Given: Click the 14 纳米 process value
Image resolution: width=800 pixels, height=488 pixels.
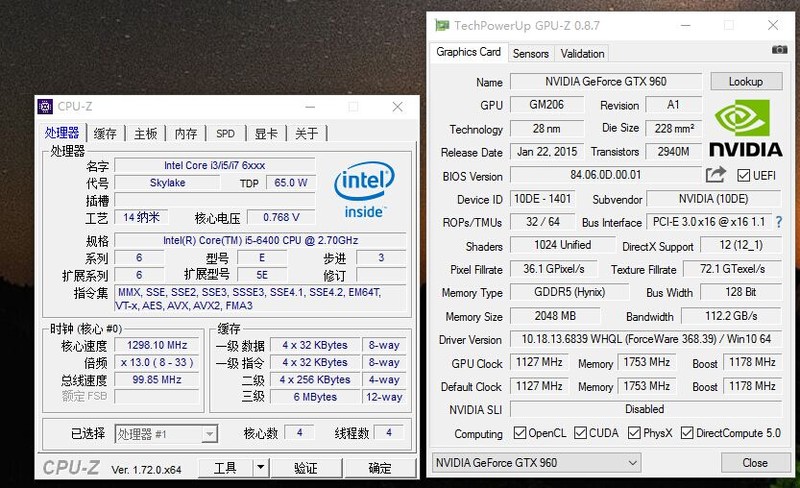Looking at the screenshot, I should point(141,217).
